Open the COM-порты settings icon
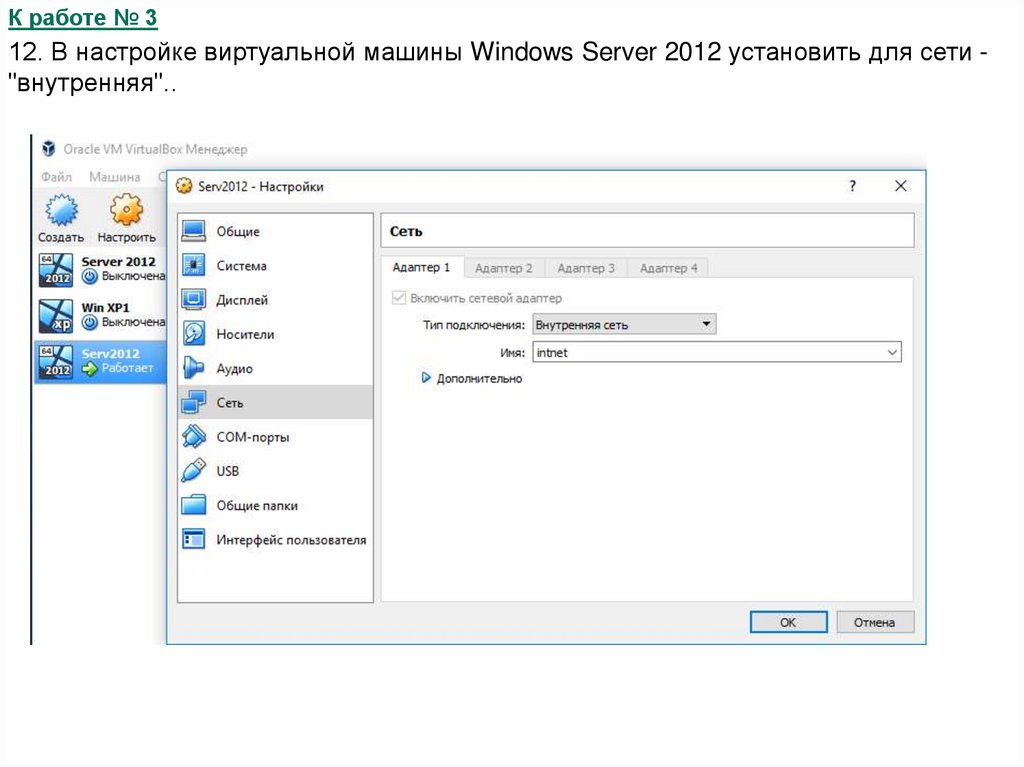The width and height of the screenshot is (1024, 767). tap(193, 437)
